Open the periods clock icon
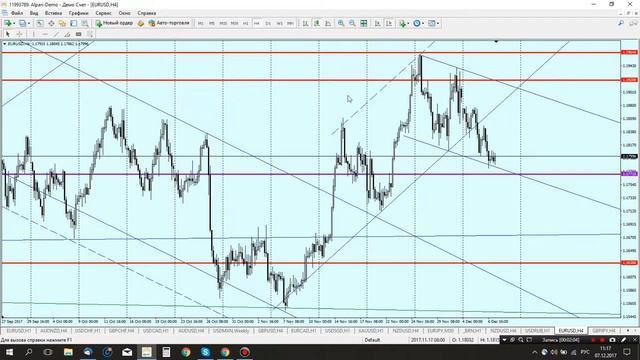 point(417,23)
